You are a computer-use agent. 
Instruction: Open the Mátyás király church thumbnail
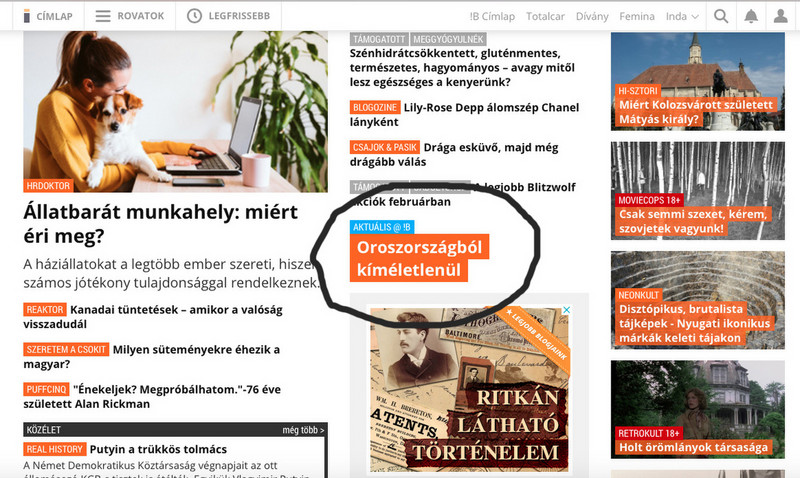pyautogui.click(x=697, y=82)
